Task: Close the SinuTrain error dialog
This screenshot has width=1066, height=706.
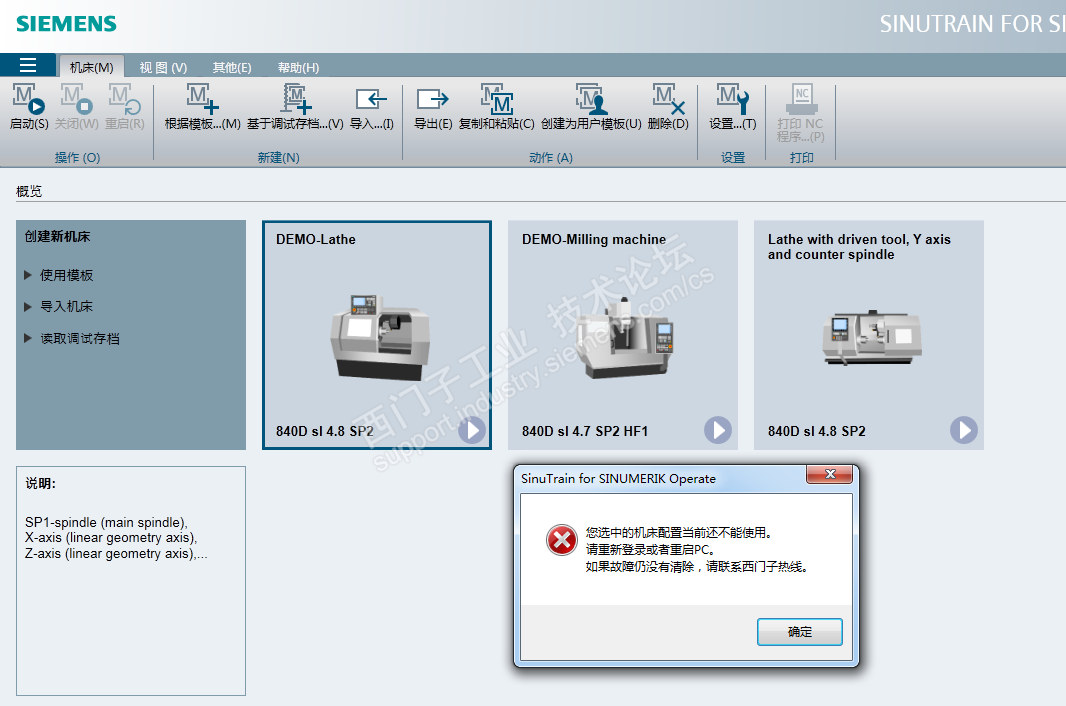Action: click(829, 474)
